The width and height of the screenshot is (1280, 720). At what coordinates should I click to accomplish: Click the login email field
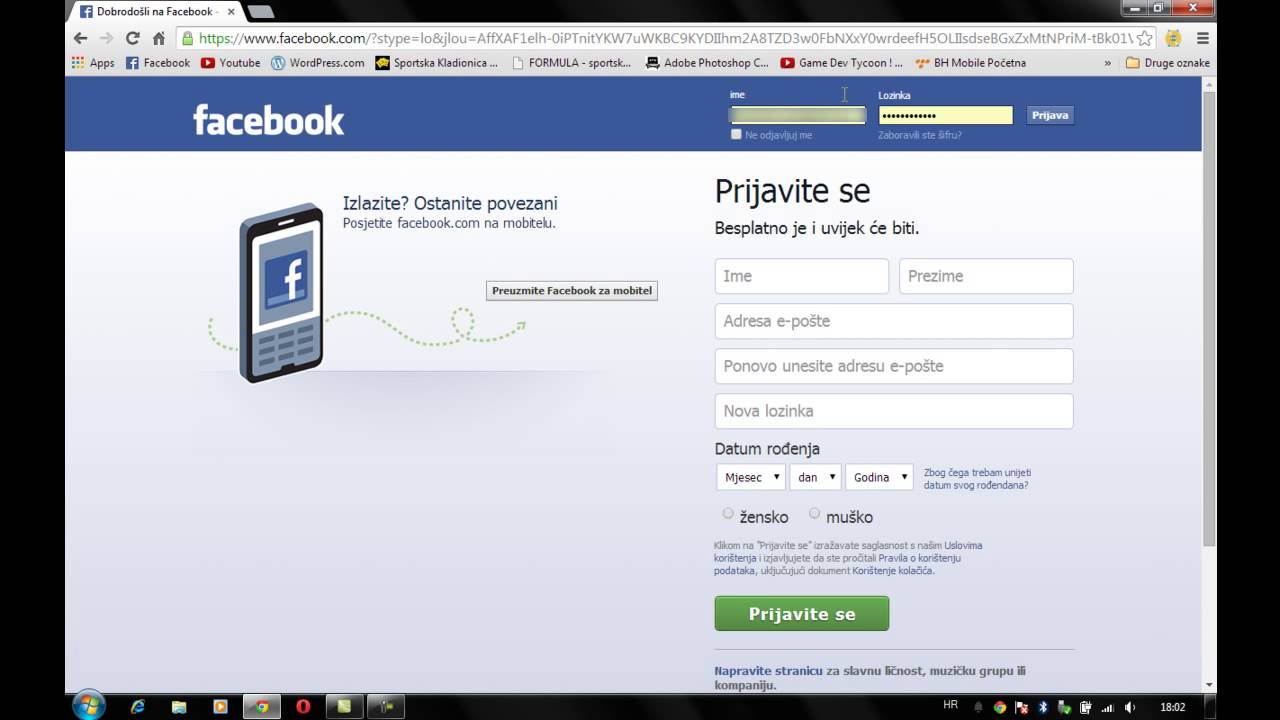[x=798, y=115]
